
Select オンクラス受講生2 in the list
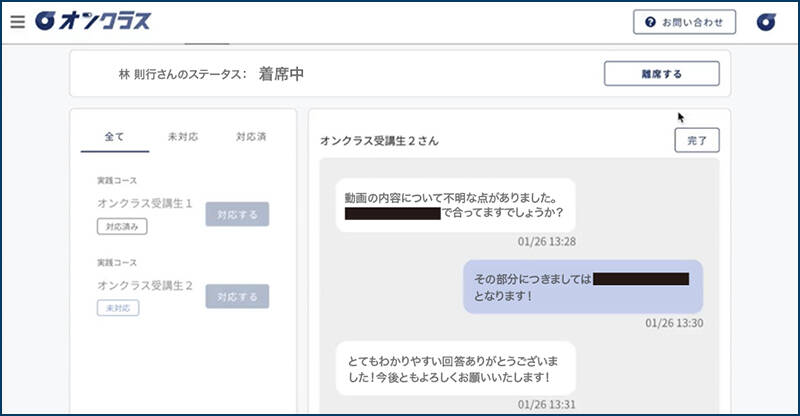click(x=144, y=286)
